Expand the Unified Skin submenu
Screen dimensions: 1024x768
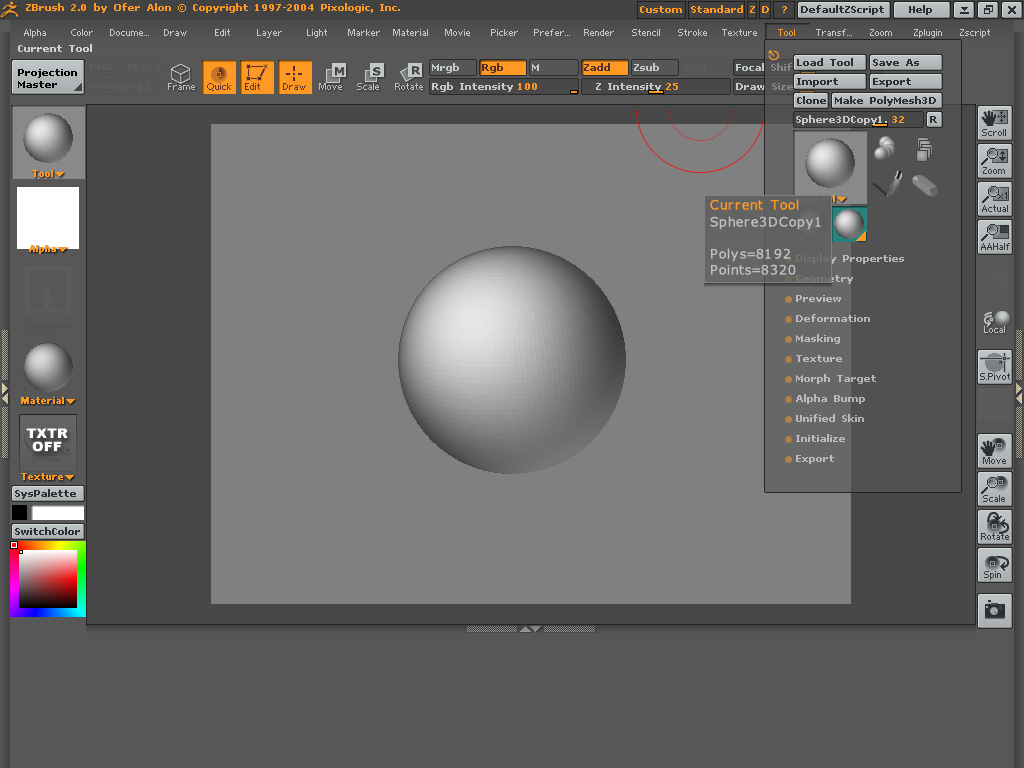(829, 419)
